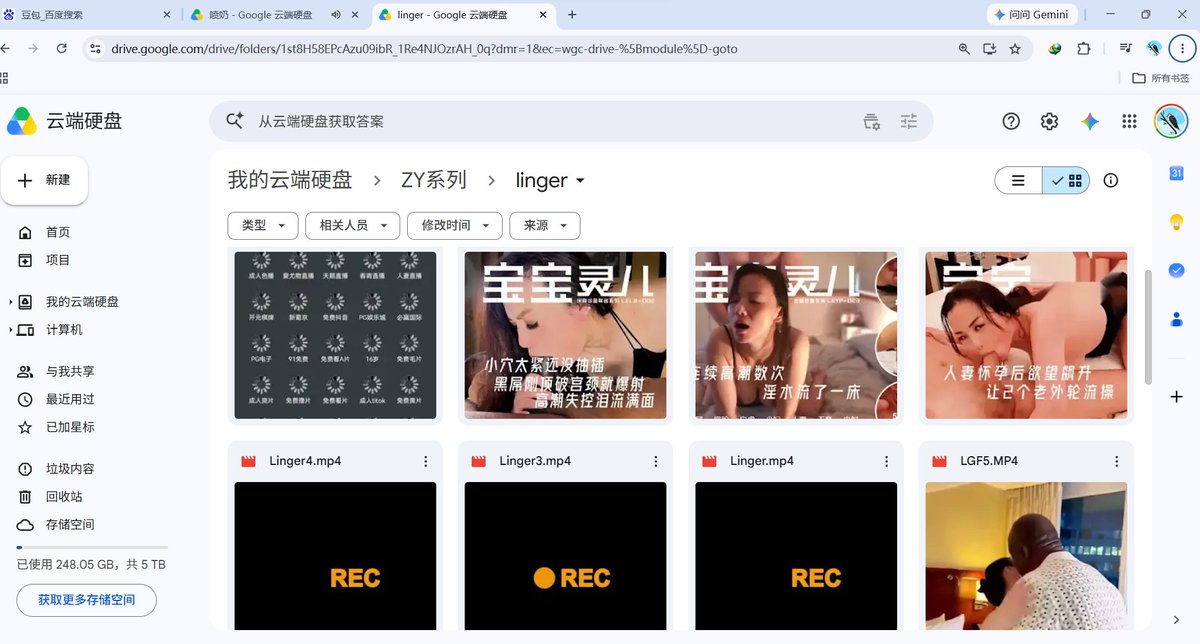Open Google Drive logo home link
The width and height of the screenshot is (1200, 644).
64,121
